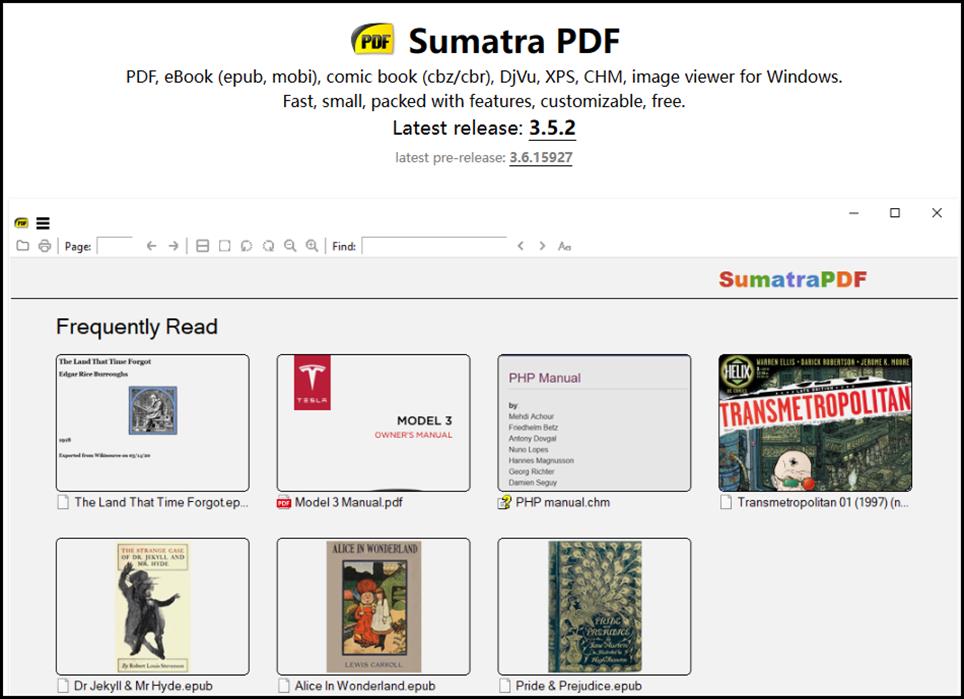Screen dimensions: 964x699
Task: Open PHP Manual thumbnail
Action: click(x=594, y=422)
